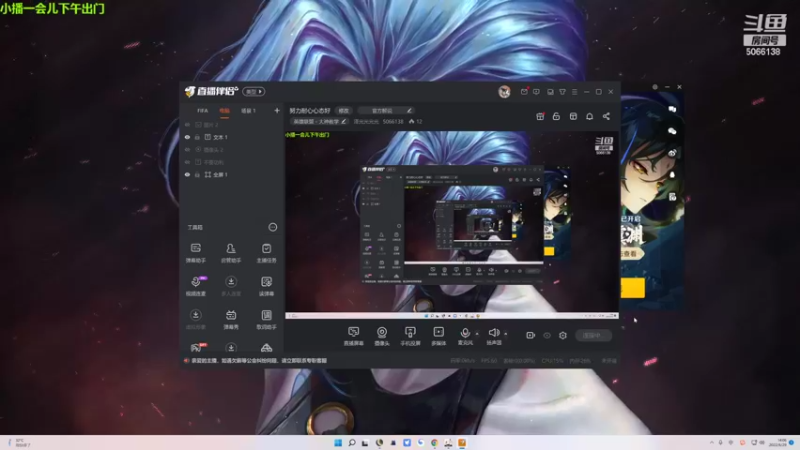800x450 pixels.
Task: Open the mail inbox icon in title bar
Action: tap(524, 92)
